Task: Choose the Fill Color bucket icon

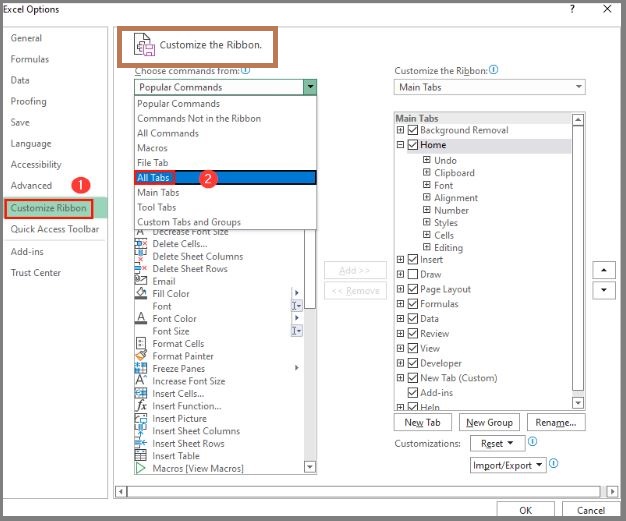Action: pyautogui.click(x=141, y=293)
